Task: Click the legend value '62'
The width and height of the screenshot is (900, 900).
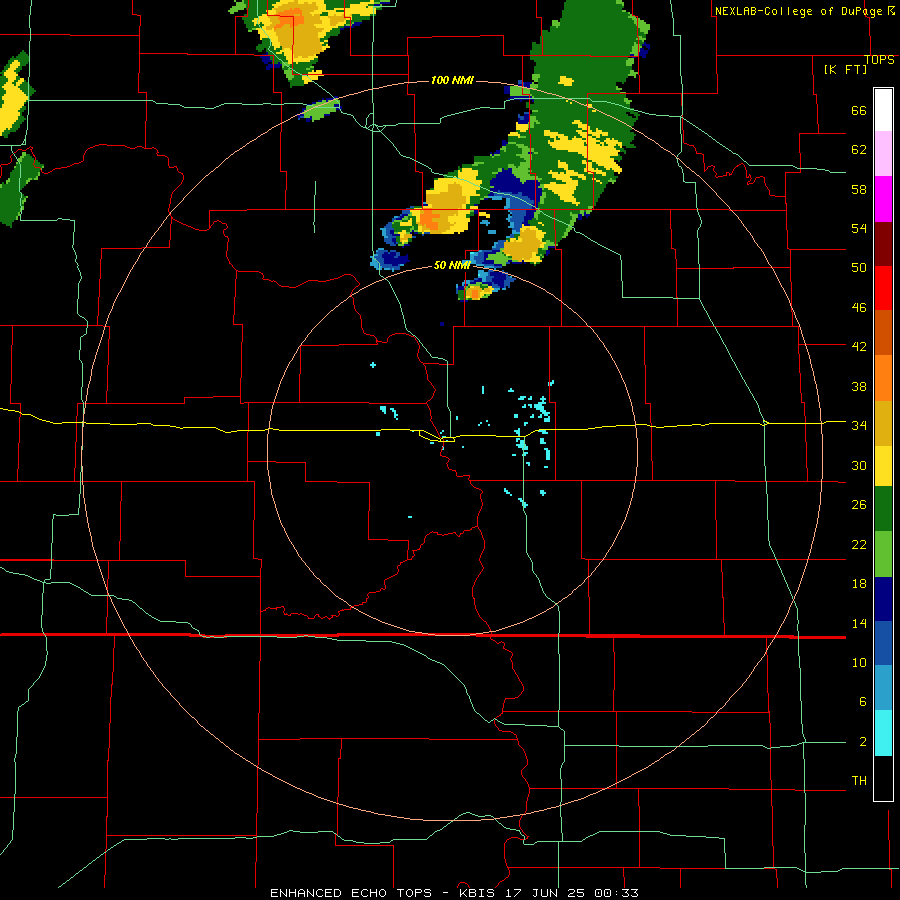Action: pyautogui.click(x=859, y=150)
